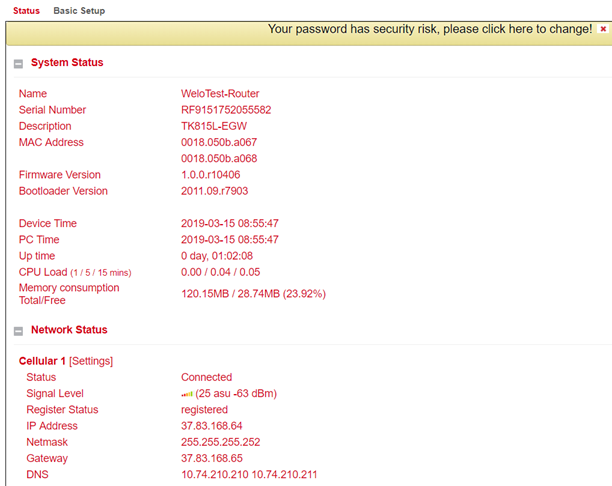This screenshot has height=486, width=612.
Task: Click the first MAC address 0018.050b.a067
Action: (x=219, y=142)
